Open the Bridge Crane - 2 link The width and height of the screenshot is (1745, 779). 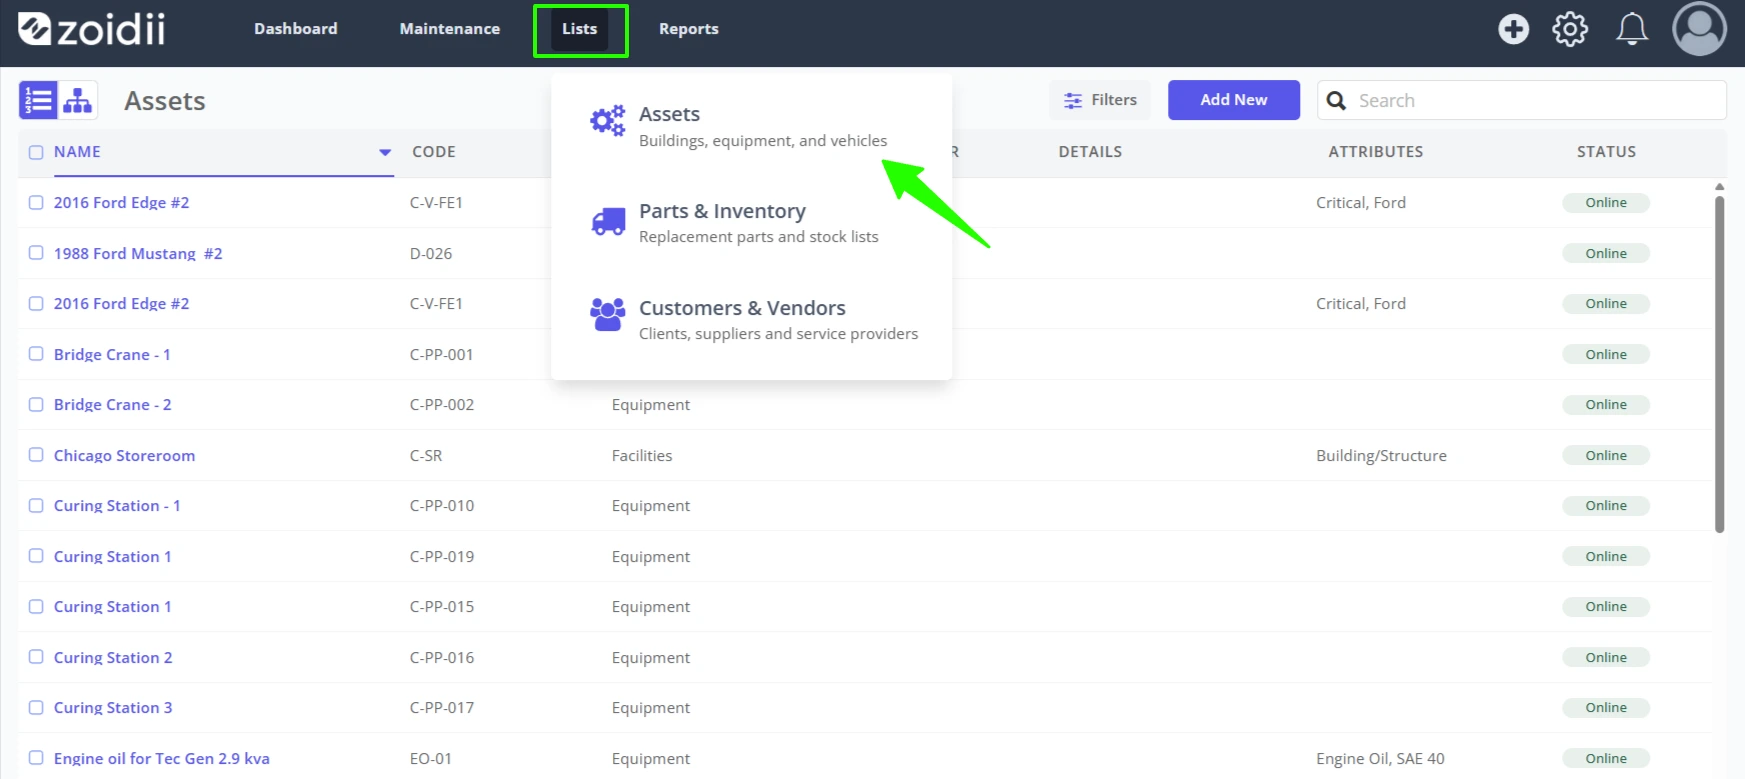(x=113, y=404)
